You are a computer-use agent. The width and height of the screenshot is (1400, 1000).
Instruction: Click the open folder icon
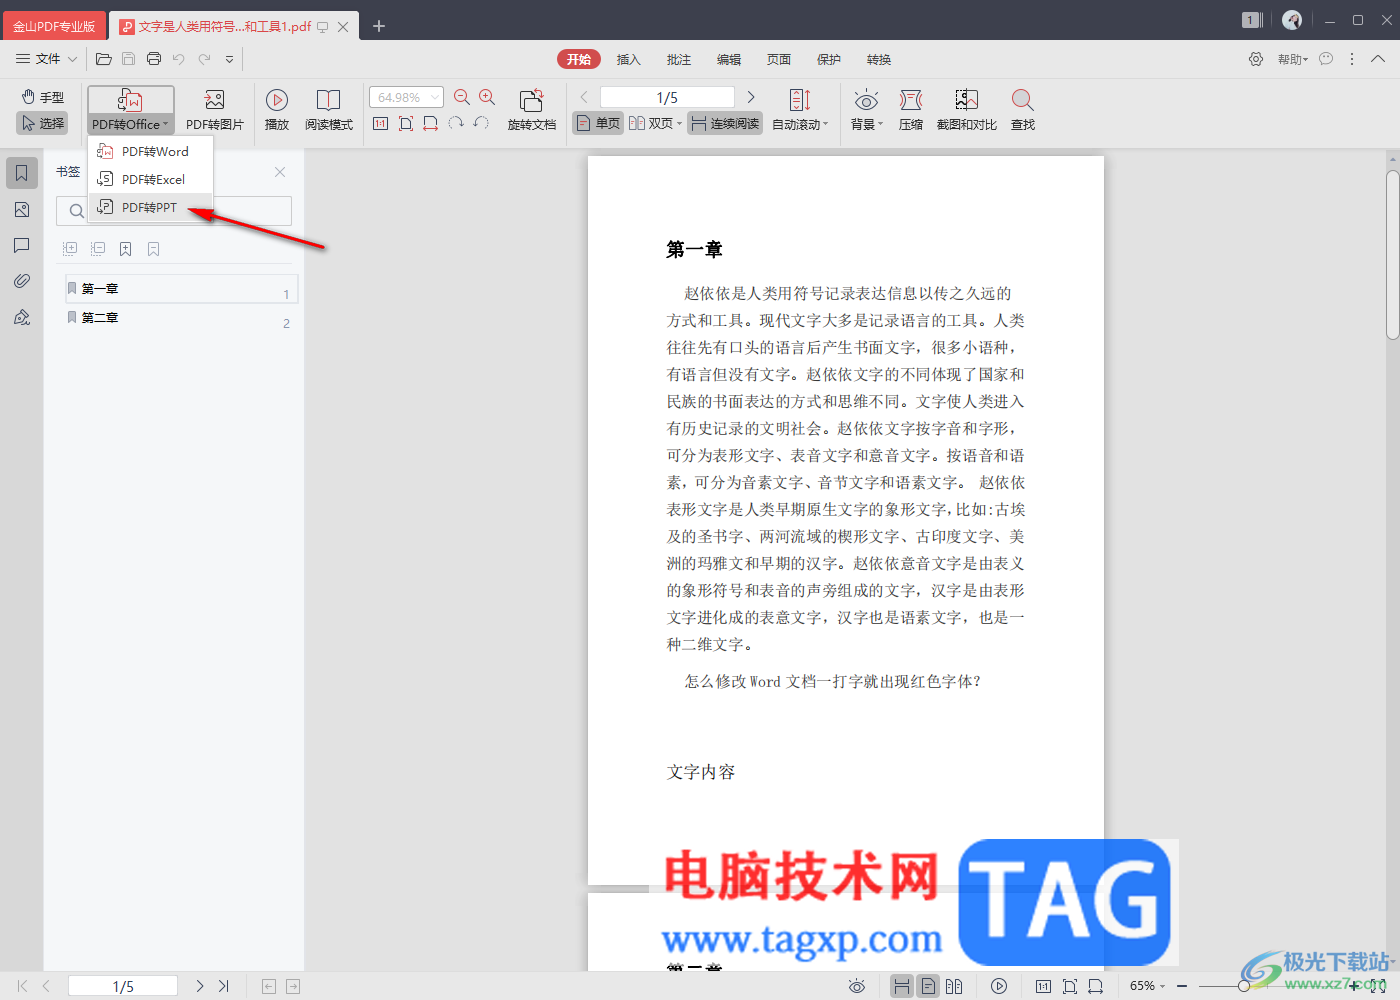103,59
